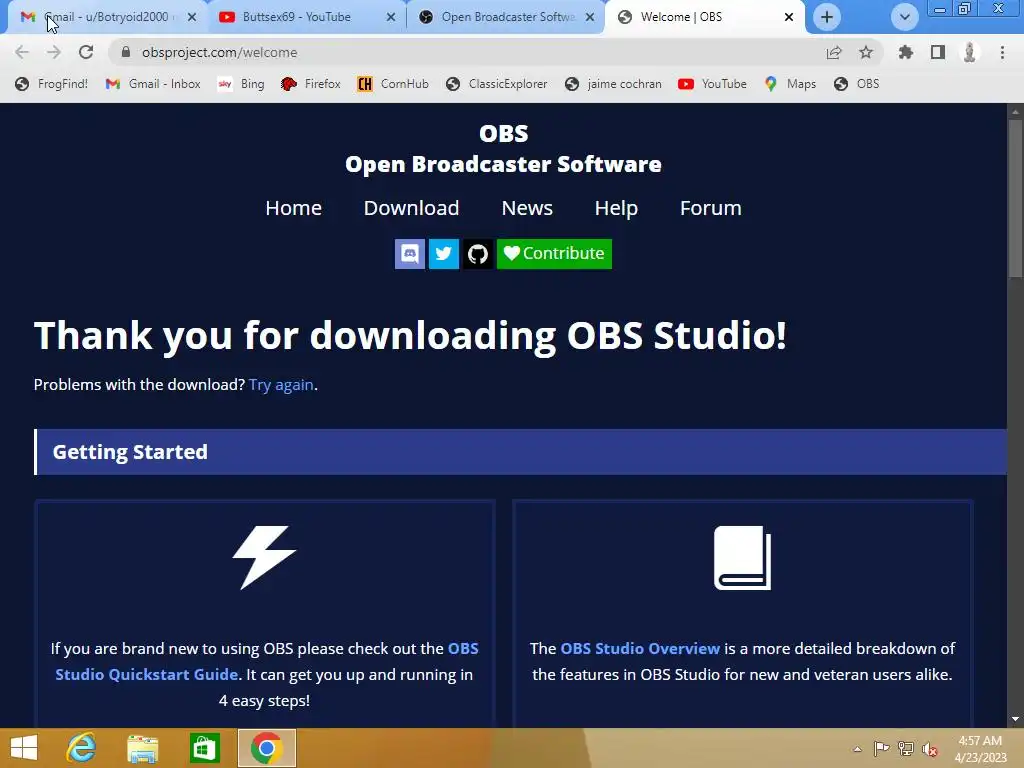Image resolution: width=1024 pixels, height=768 pixels.
Task: Open a new browser tab
Action: 827,17
